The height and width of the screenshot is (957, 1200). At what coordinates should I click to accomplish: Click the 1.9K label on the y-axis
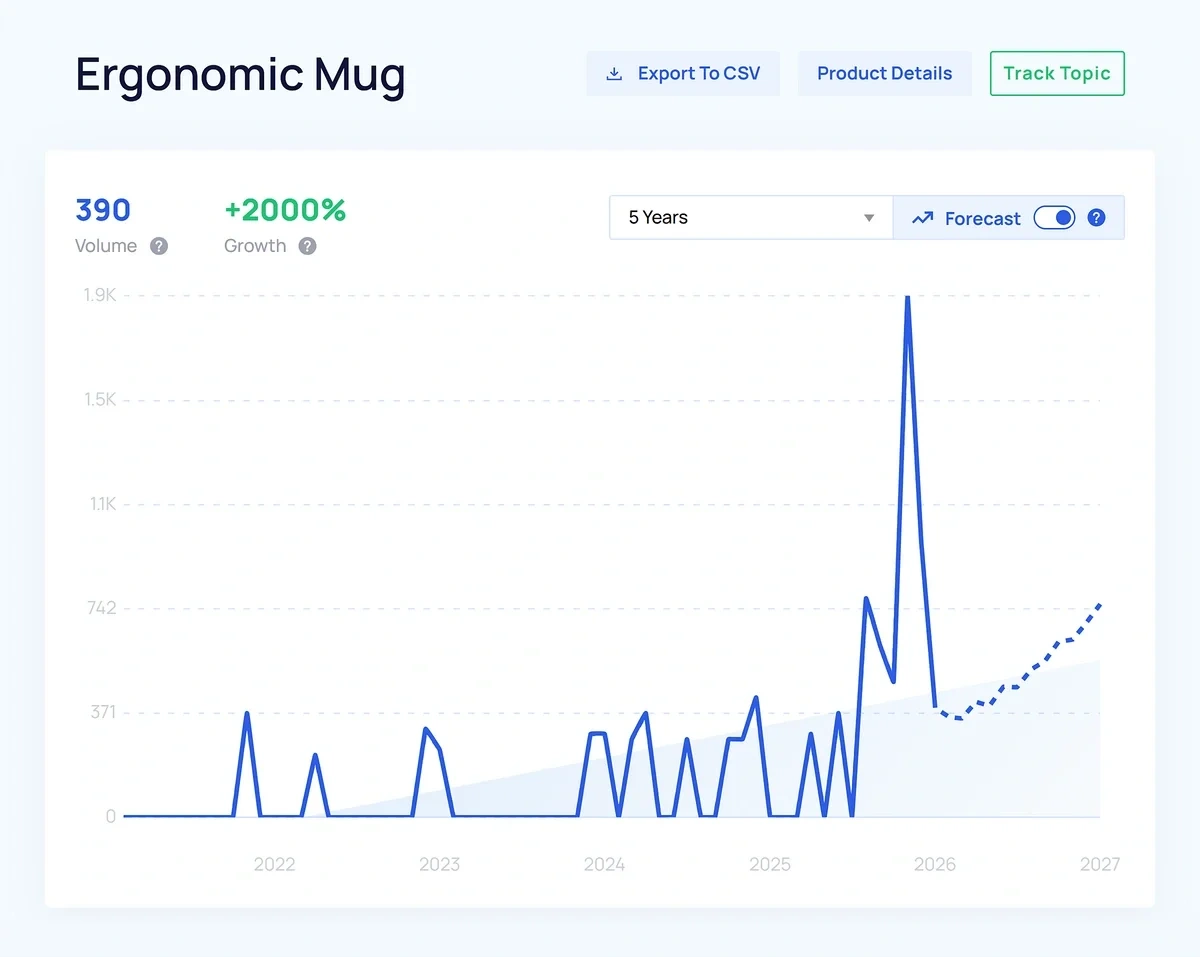coord(100,295)
